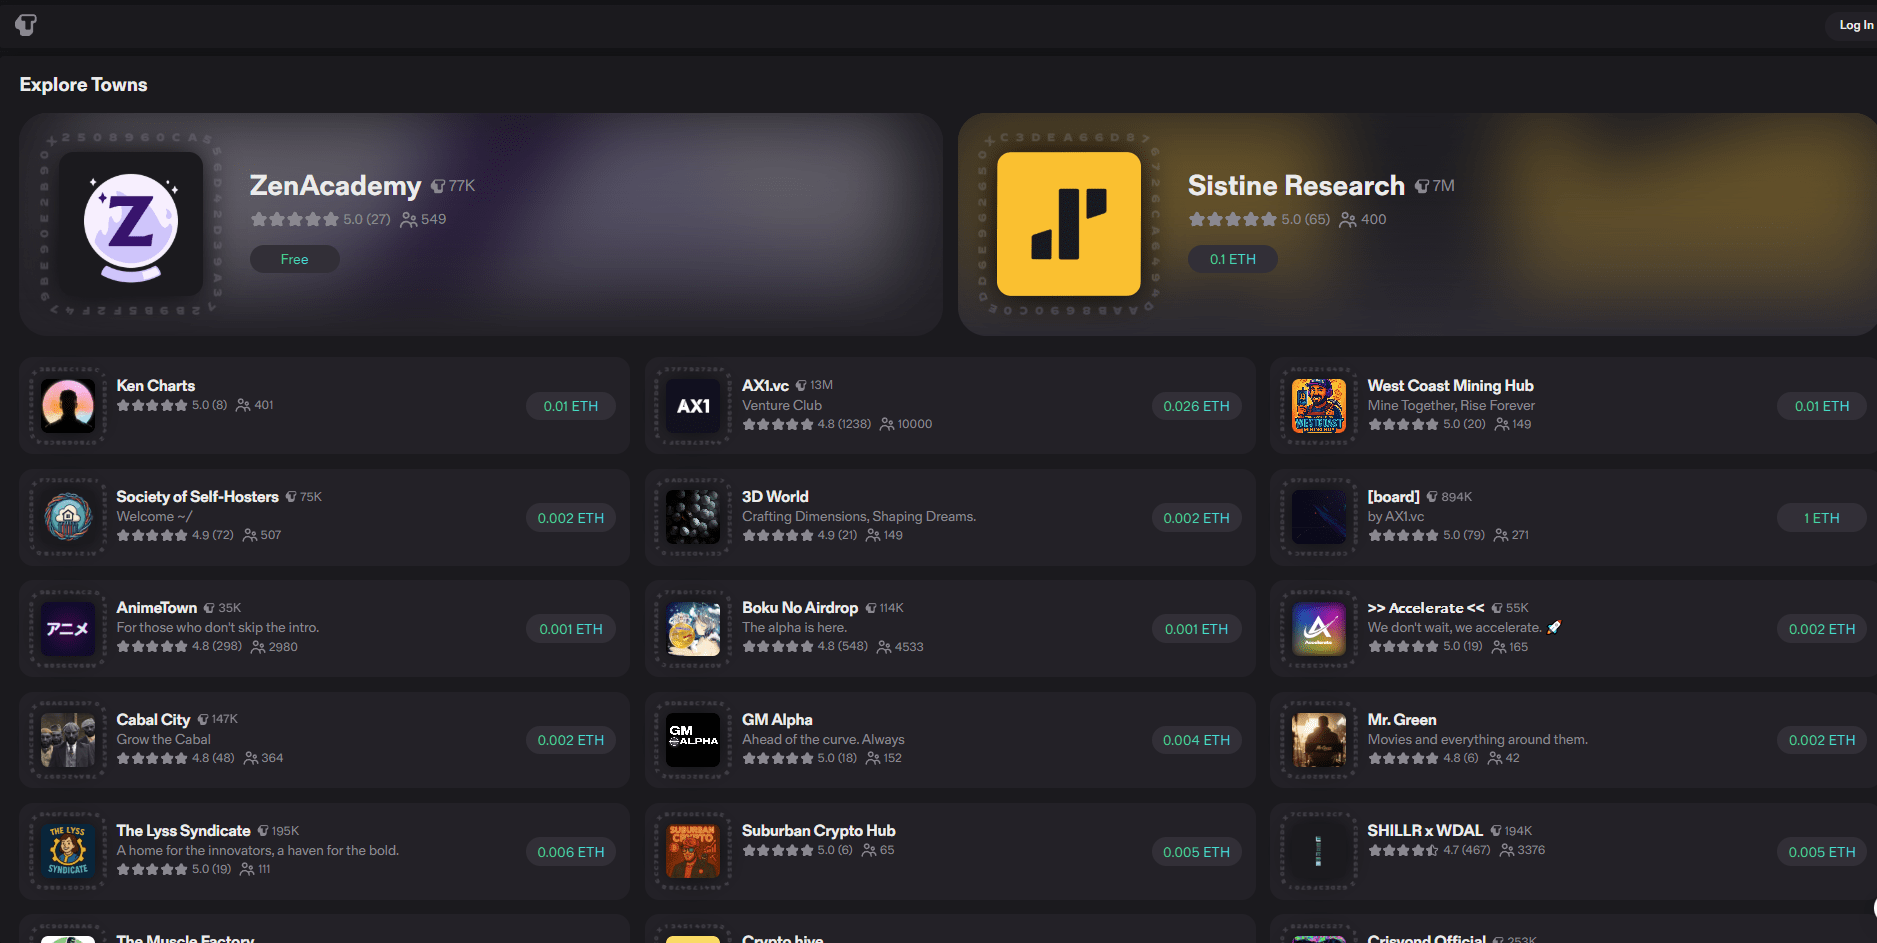
Task: Open the [board] town avatar icon
Action: 1319,517
